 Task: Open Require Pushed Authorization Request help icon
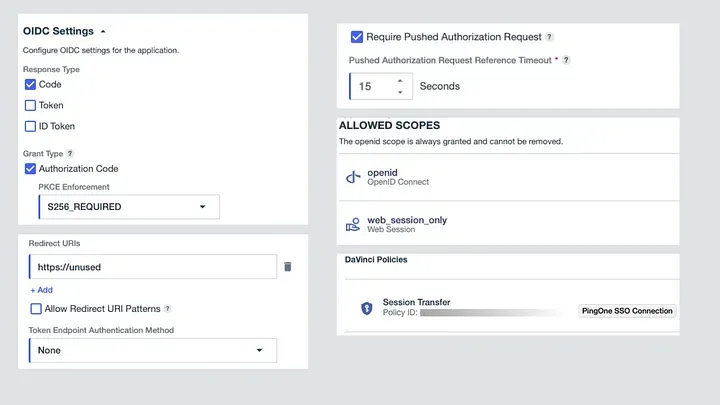click(549, 37)
